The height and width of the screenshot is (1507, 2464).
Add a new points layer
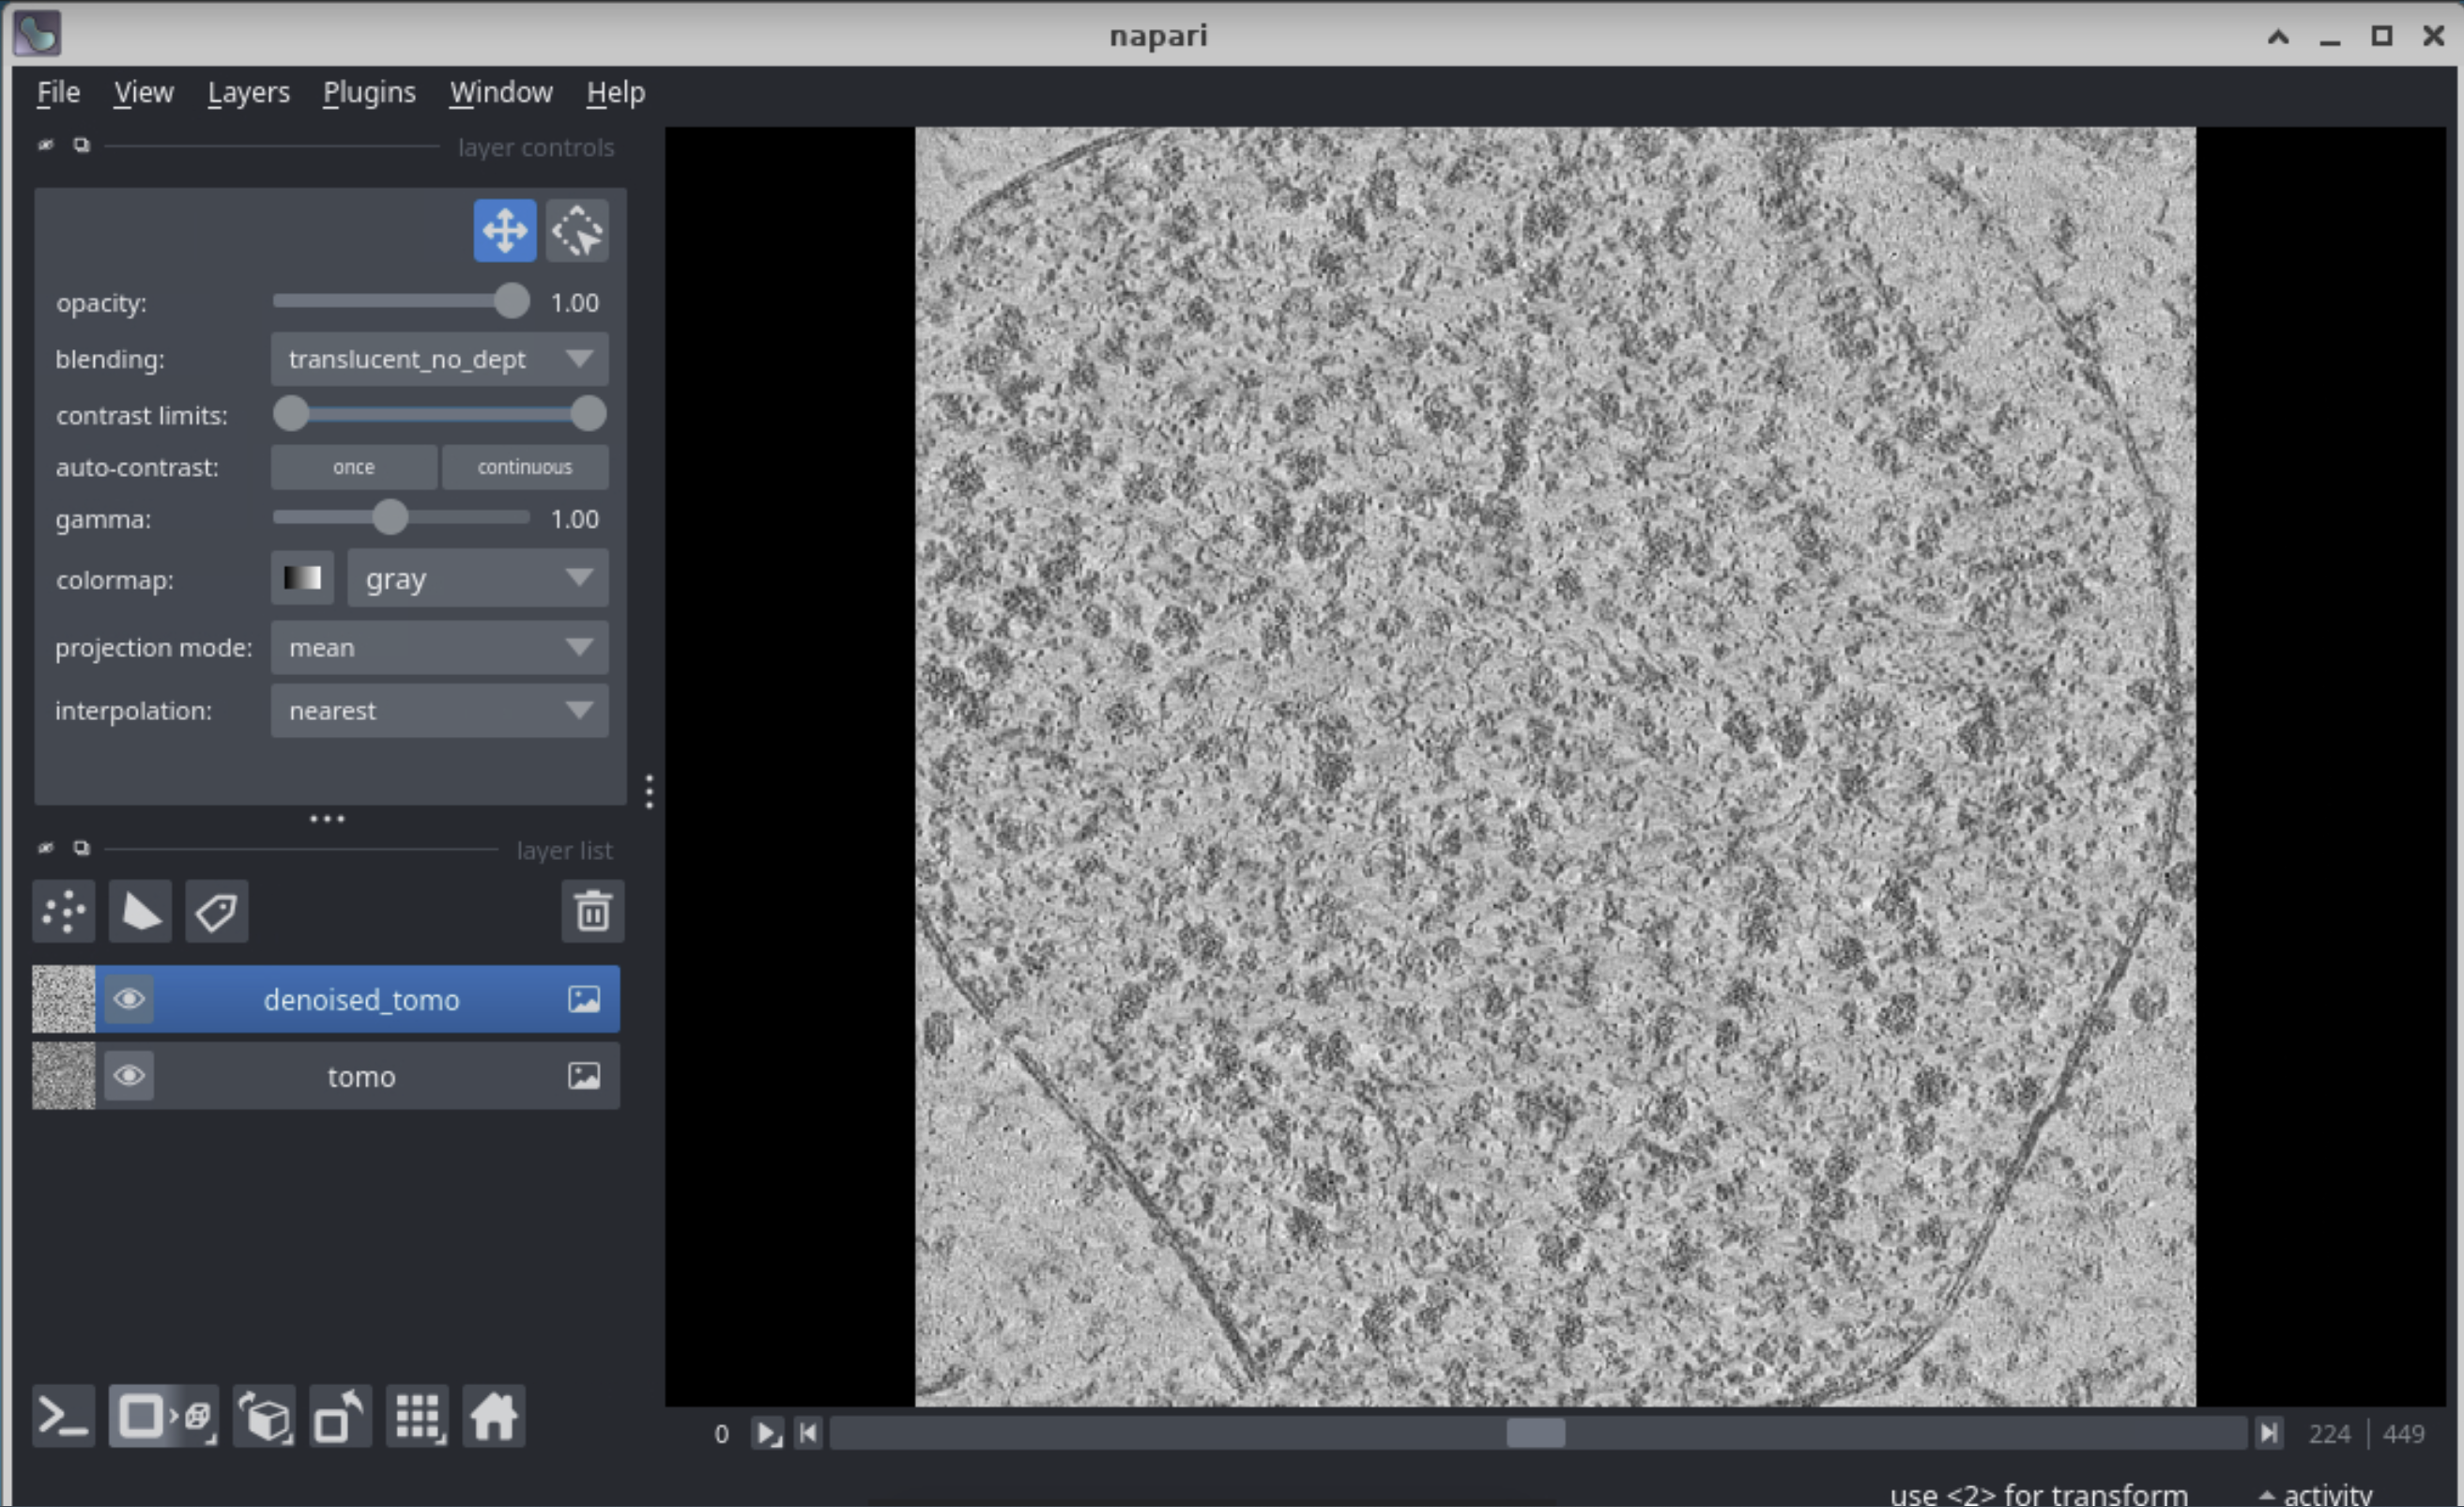pyautogui.click(x=64, y=911)
